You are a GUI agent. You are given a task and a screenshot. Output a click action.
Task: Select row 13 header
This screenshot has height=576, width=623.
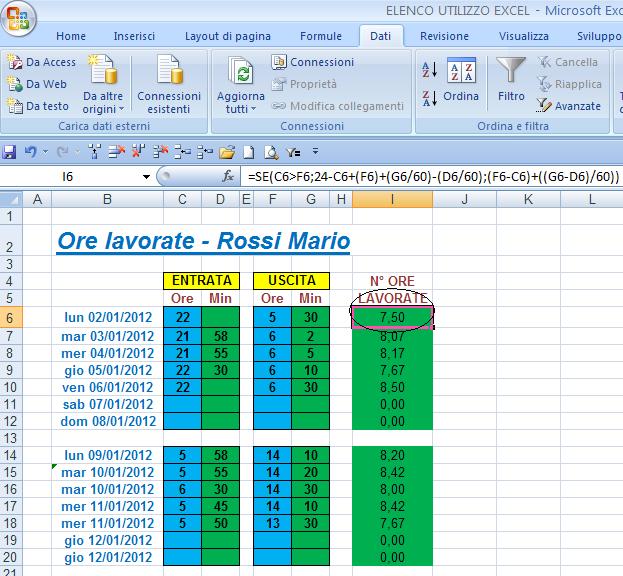point(11,438)
